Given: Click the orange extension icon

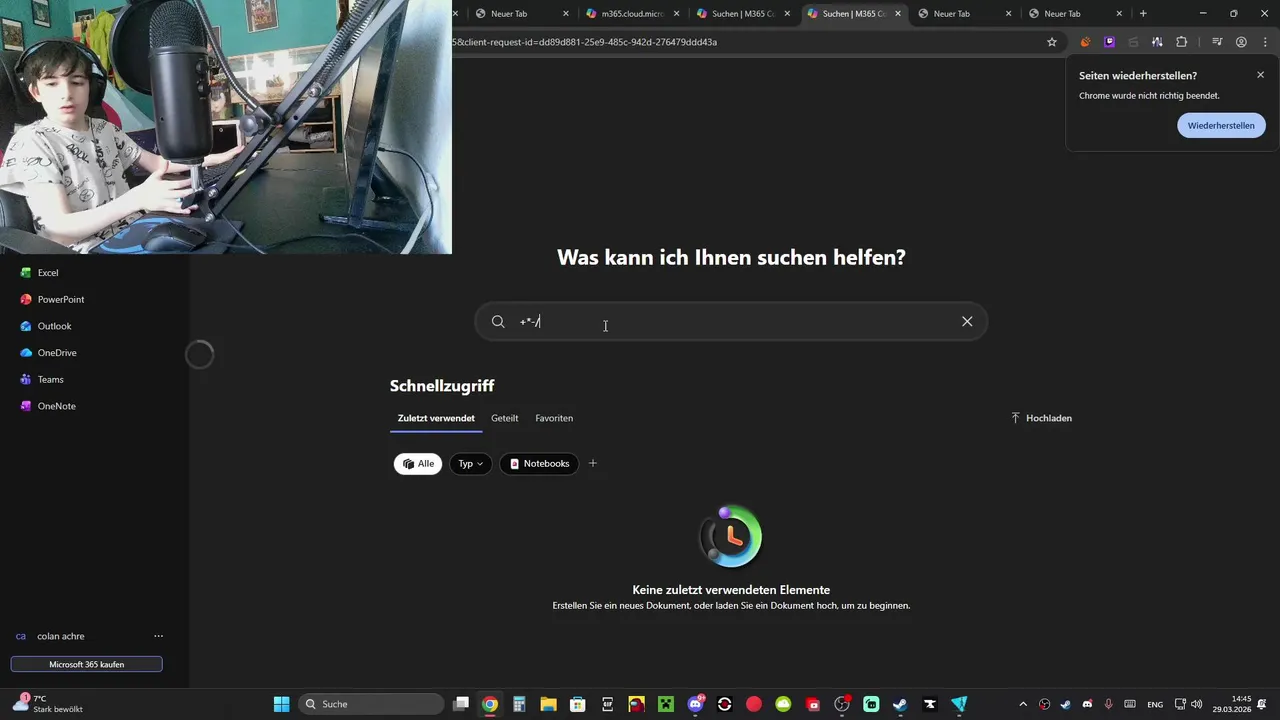Looking at the screenshot, I should click(x=1085, y=42).
